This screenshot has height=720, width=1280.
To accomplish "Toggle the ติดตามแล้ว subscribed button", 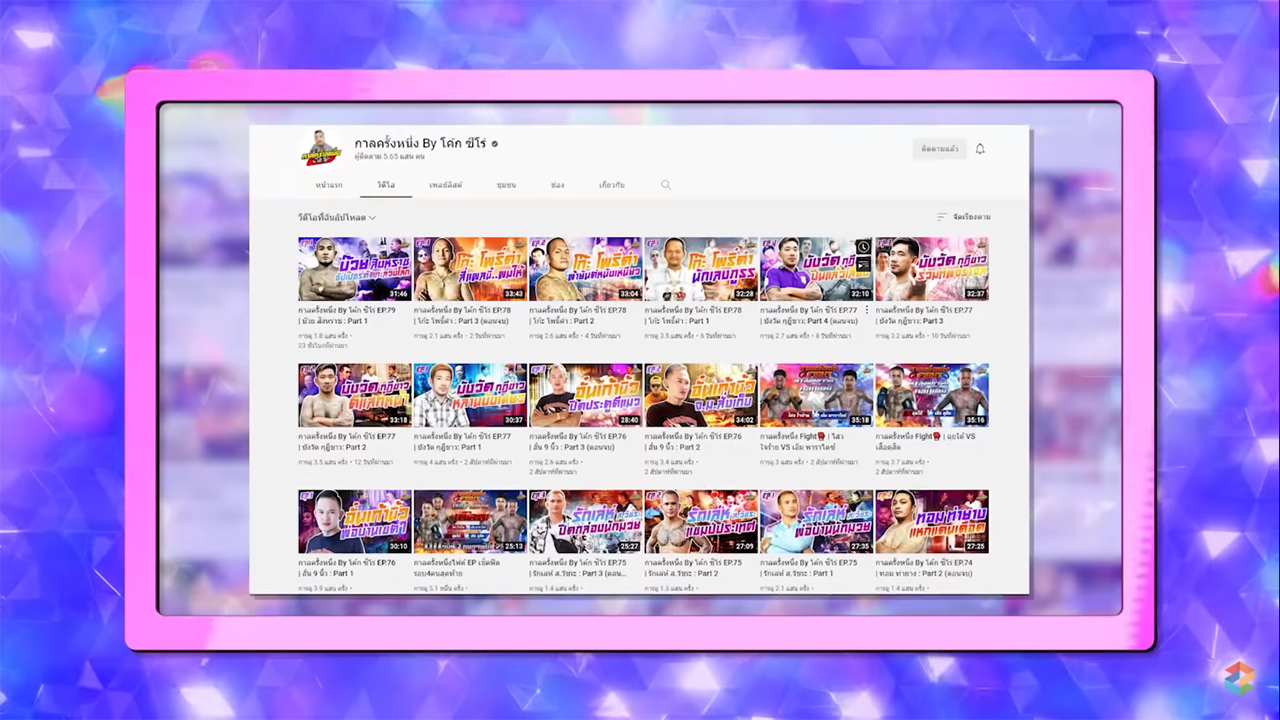I will coord(939,149).
